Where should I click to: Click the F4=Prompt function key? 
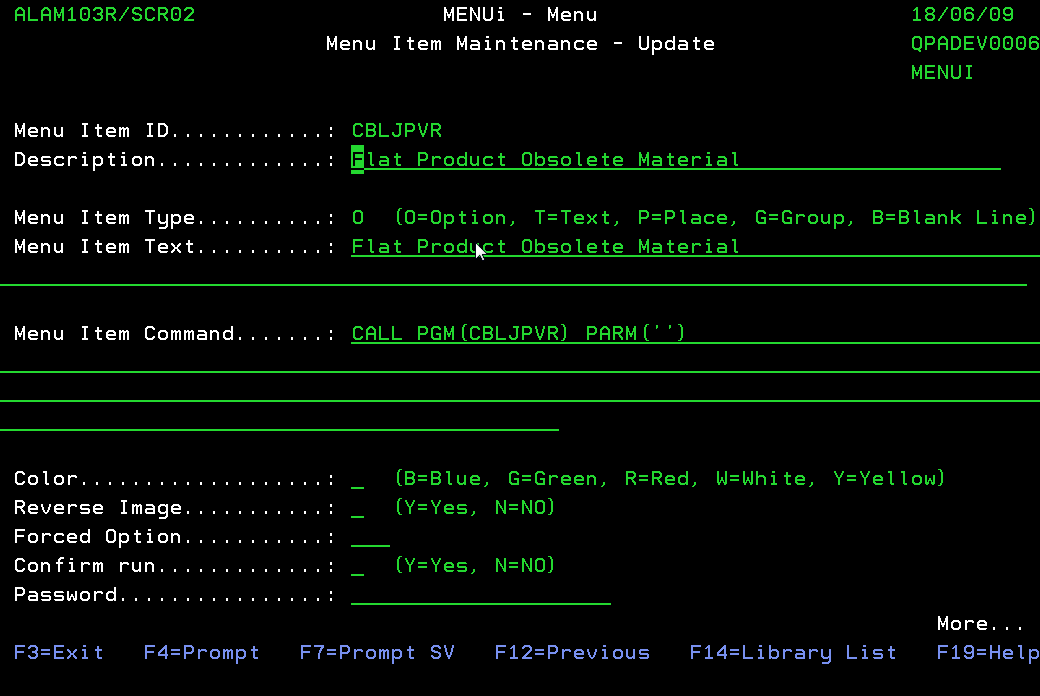pos(201,653)
